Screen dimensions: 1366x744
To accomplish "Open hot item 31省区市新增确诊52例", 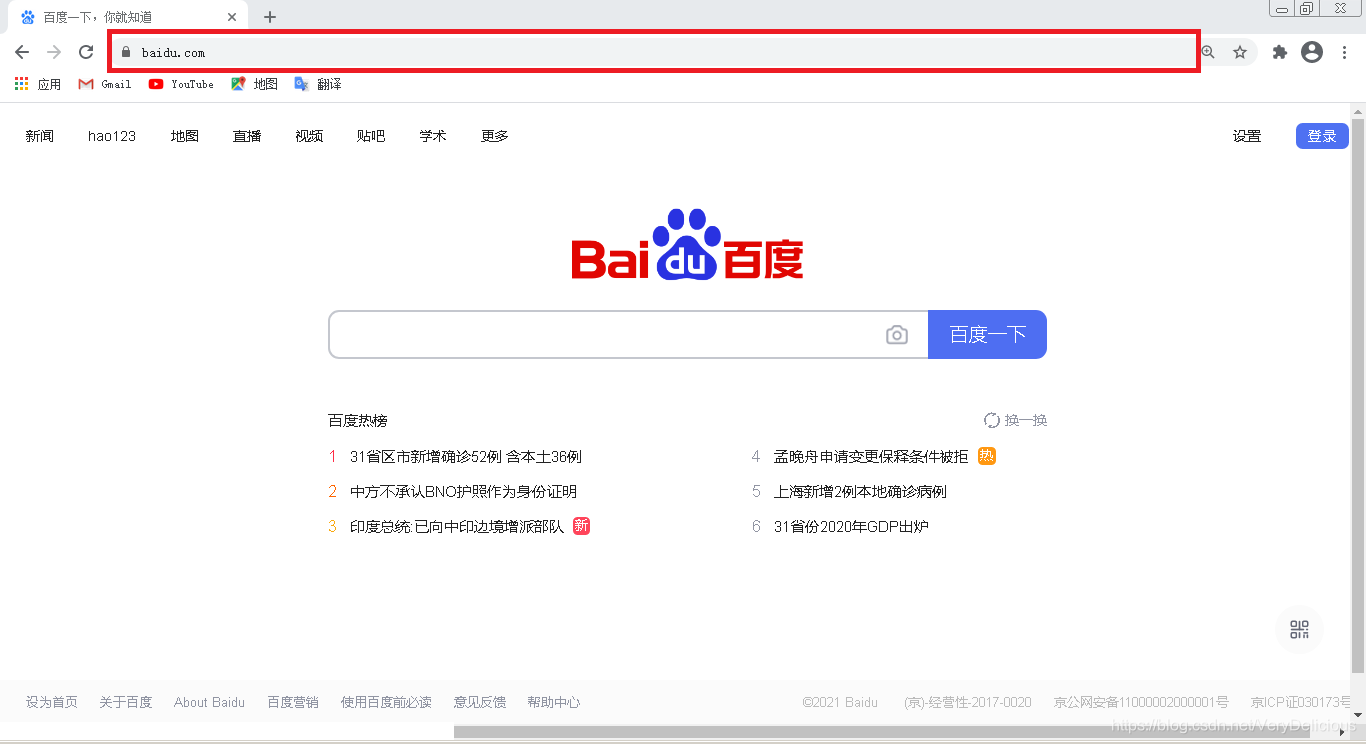I will (x=466, y=456).
